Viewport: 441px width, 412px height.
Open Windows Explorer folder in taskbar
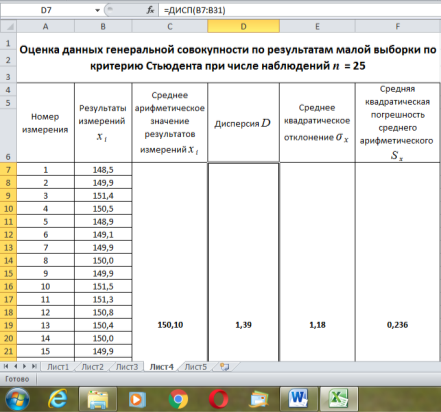pos(98,399)
